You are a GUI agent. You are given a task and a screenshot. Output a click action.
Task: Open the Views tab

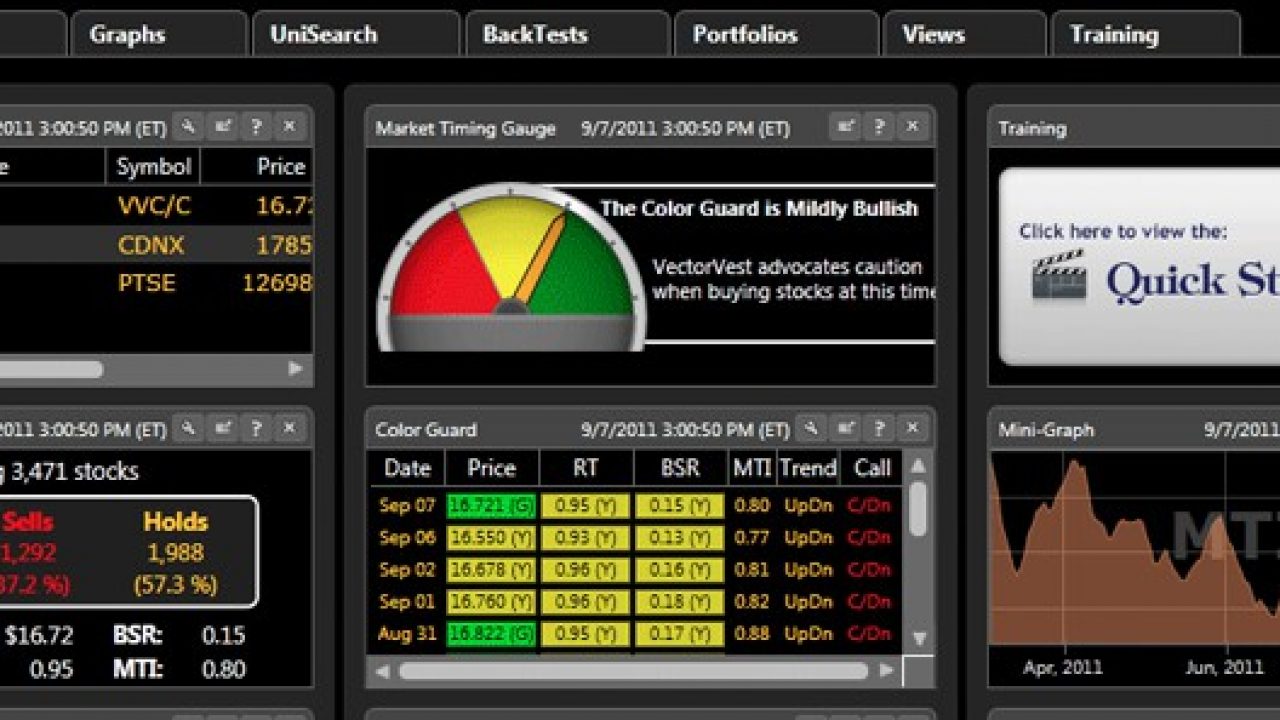tap(964, 34)
